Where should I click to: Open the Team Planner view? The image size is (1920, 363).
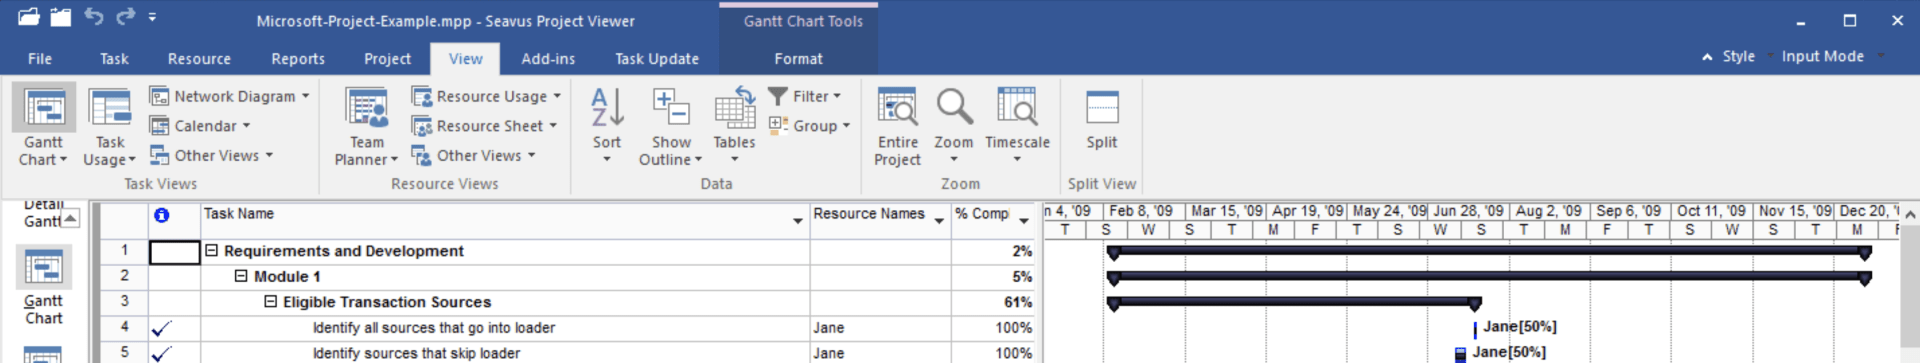coord(366,126)
